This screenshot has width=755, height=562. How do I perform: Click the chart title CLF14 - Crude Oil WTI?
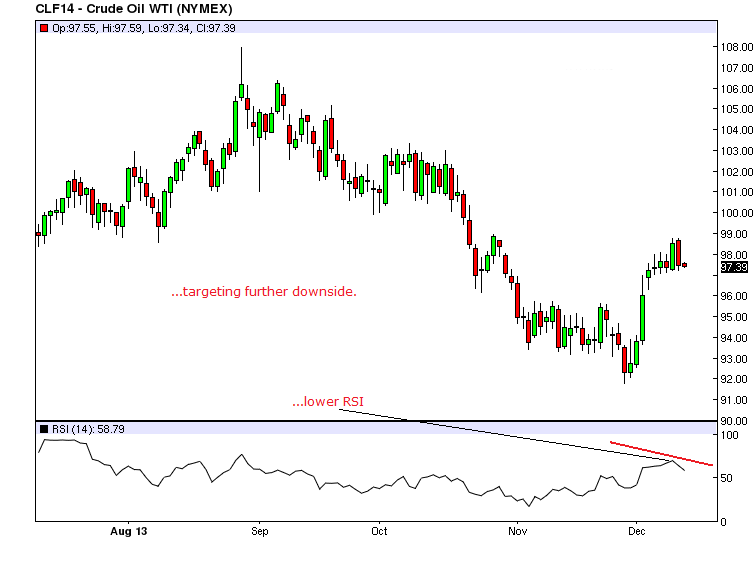130,9
